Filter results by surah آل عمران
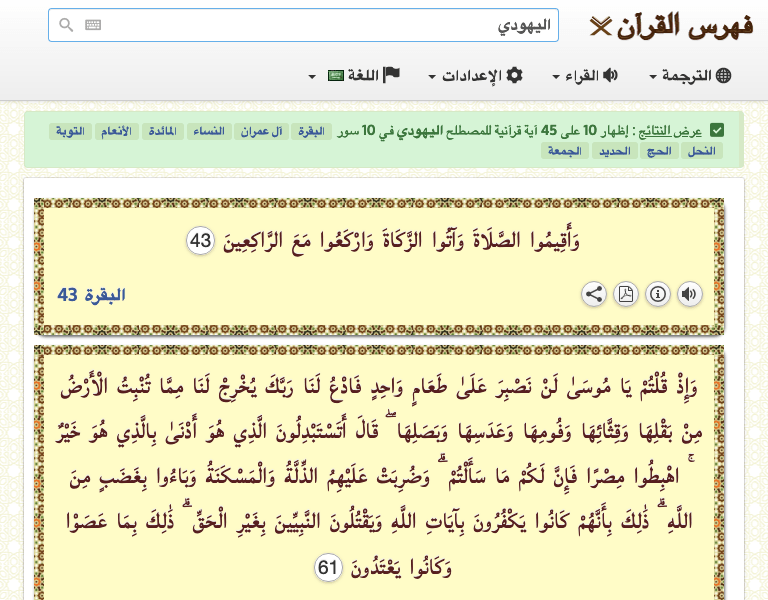768x600 pixels. [261, 131]
